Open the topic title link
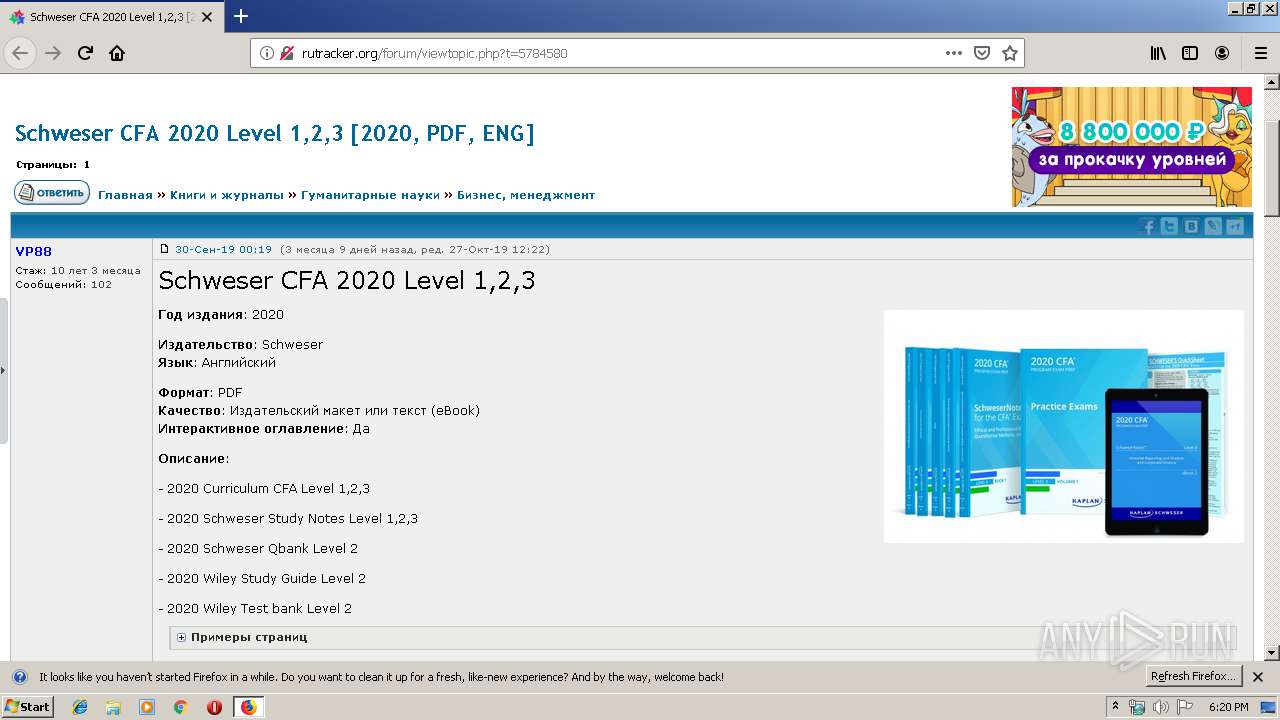Image resolution: width=1280 pixels, height=720 pixels. coord(275,133)
